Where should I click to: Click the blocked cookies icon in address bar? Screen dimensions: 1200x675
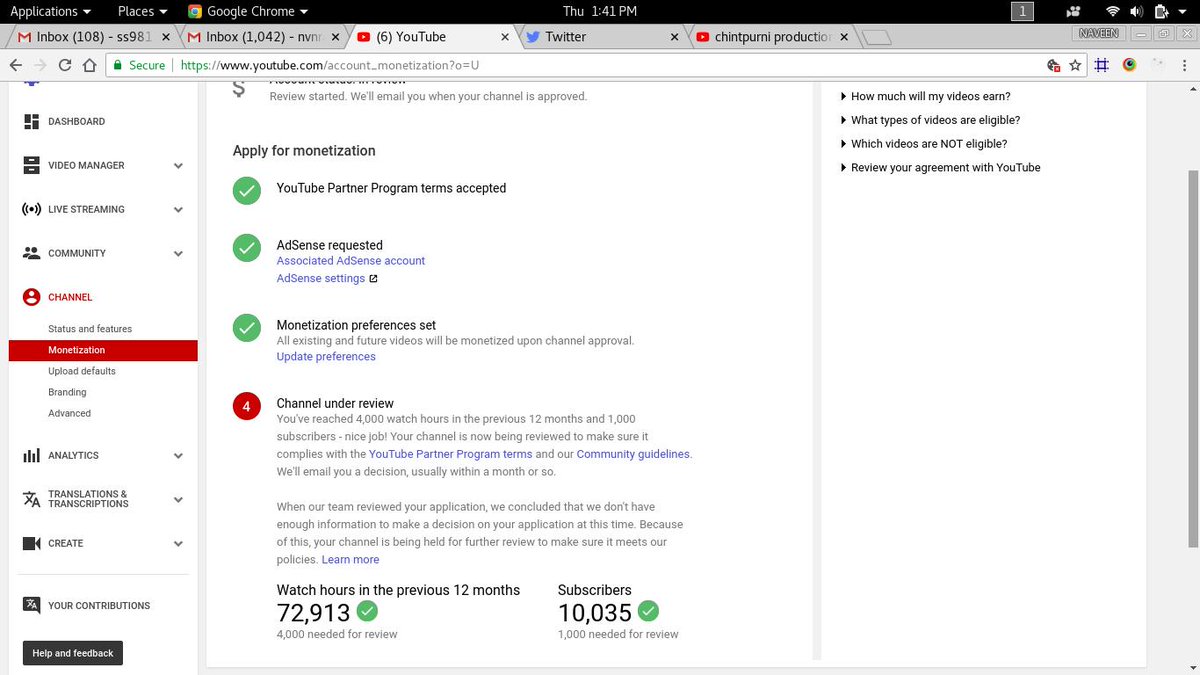point(1053,65)
